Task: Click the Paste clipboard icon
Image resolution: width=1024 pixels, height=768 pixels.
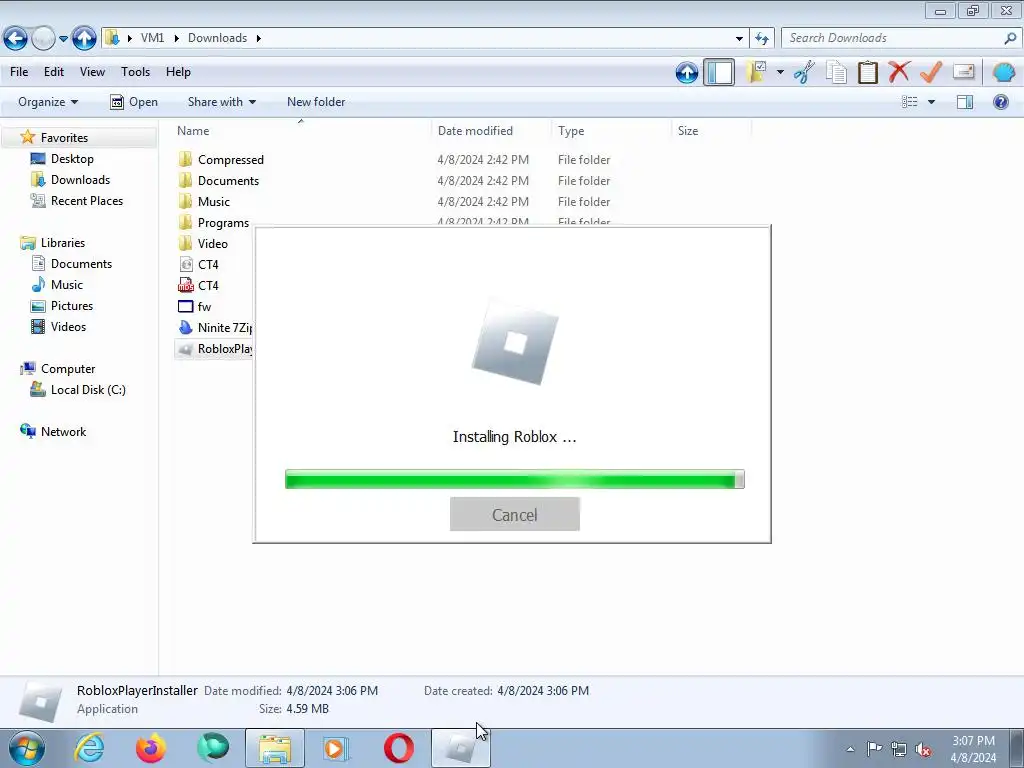Action: pos(867,72)
